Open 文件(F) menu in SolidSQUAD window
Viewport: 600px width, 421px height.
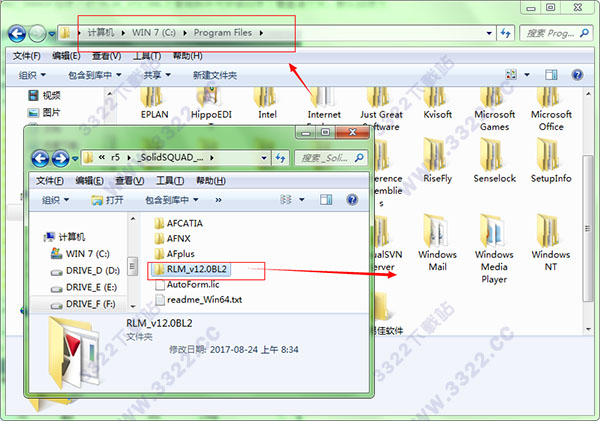50,181
